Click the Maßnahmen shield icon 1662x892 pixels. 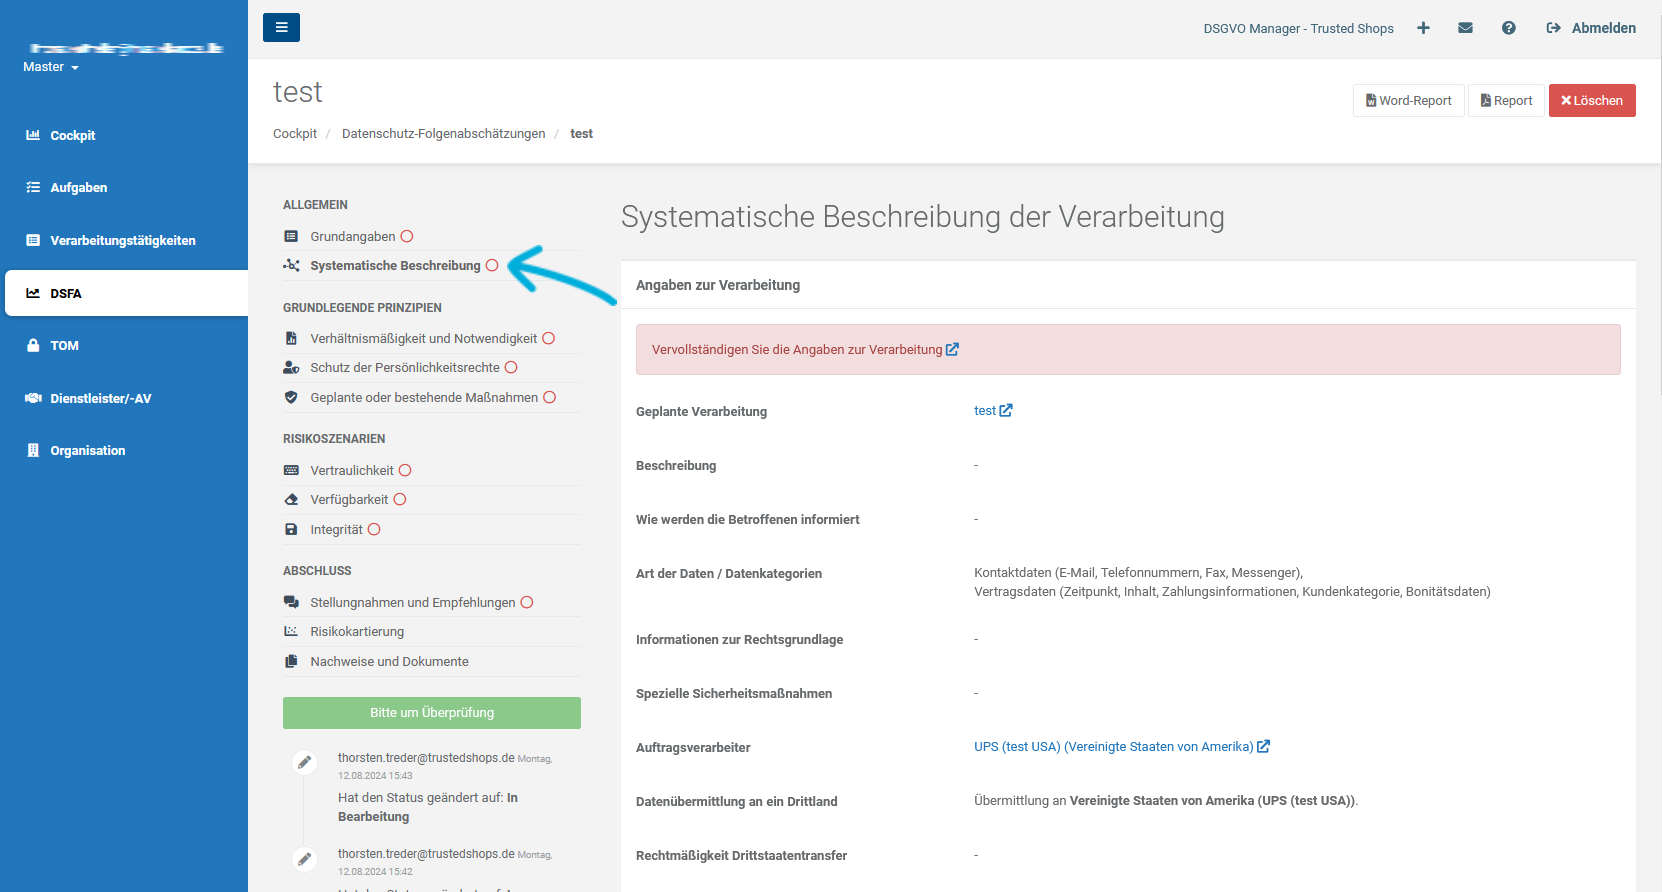click(x=291, y=397)
